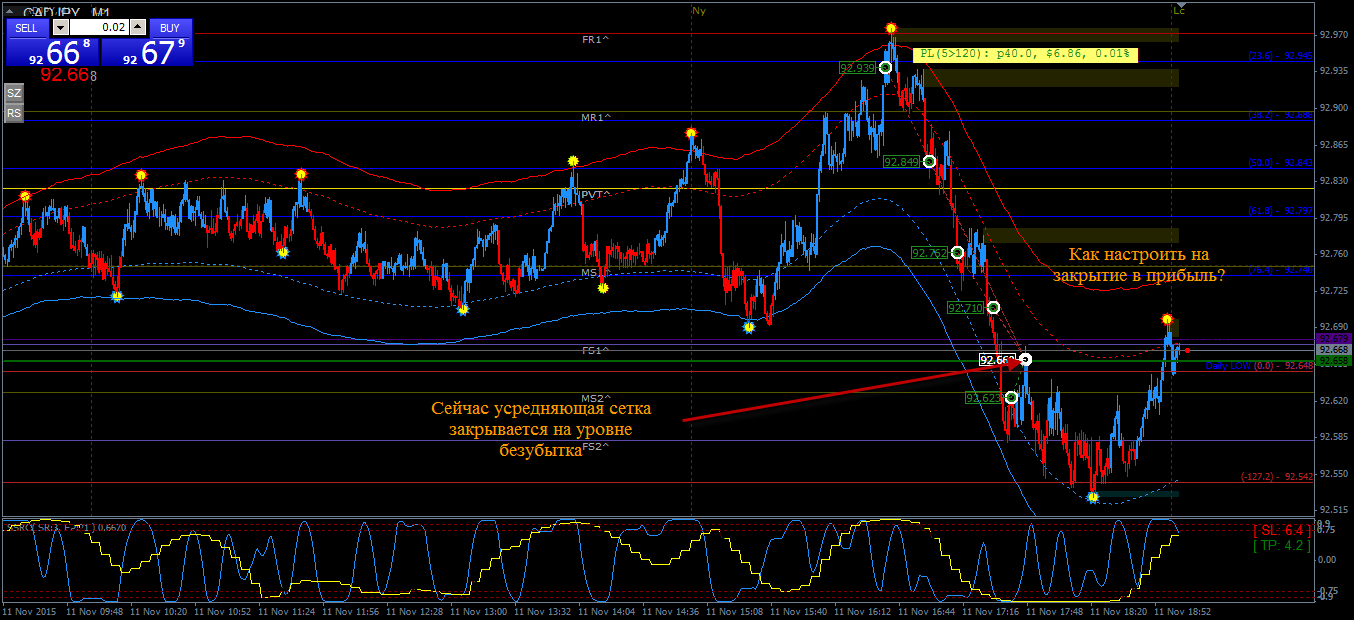Click the BUY one-click trading button
1354x620 pixels.
[171, 28]
